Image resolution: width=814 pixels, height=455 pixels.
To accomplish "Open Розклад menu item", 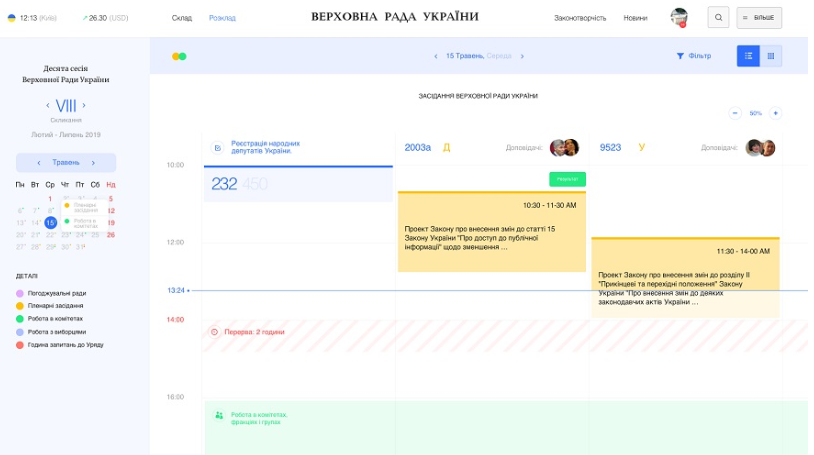I will (222, 18).
